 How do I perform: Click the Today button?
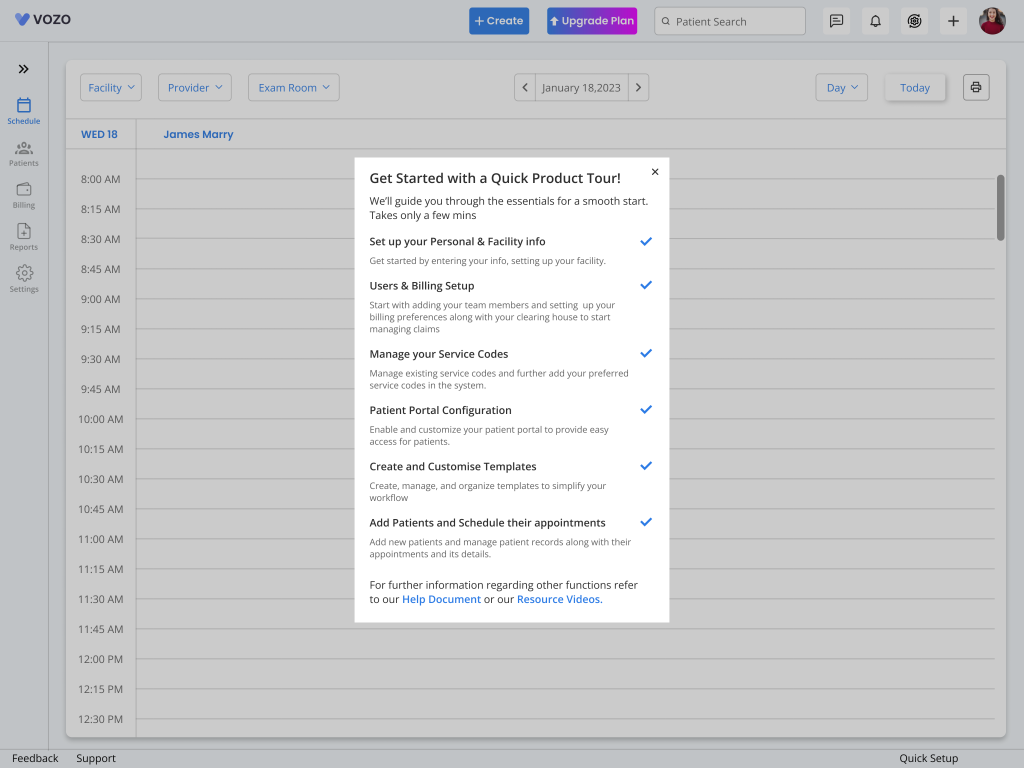[915, 88]
